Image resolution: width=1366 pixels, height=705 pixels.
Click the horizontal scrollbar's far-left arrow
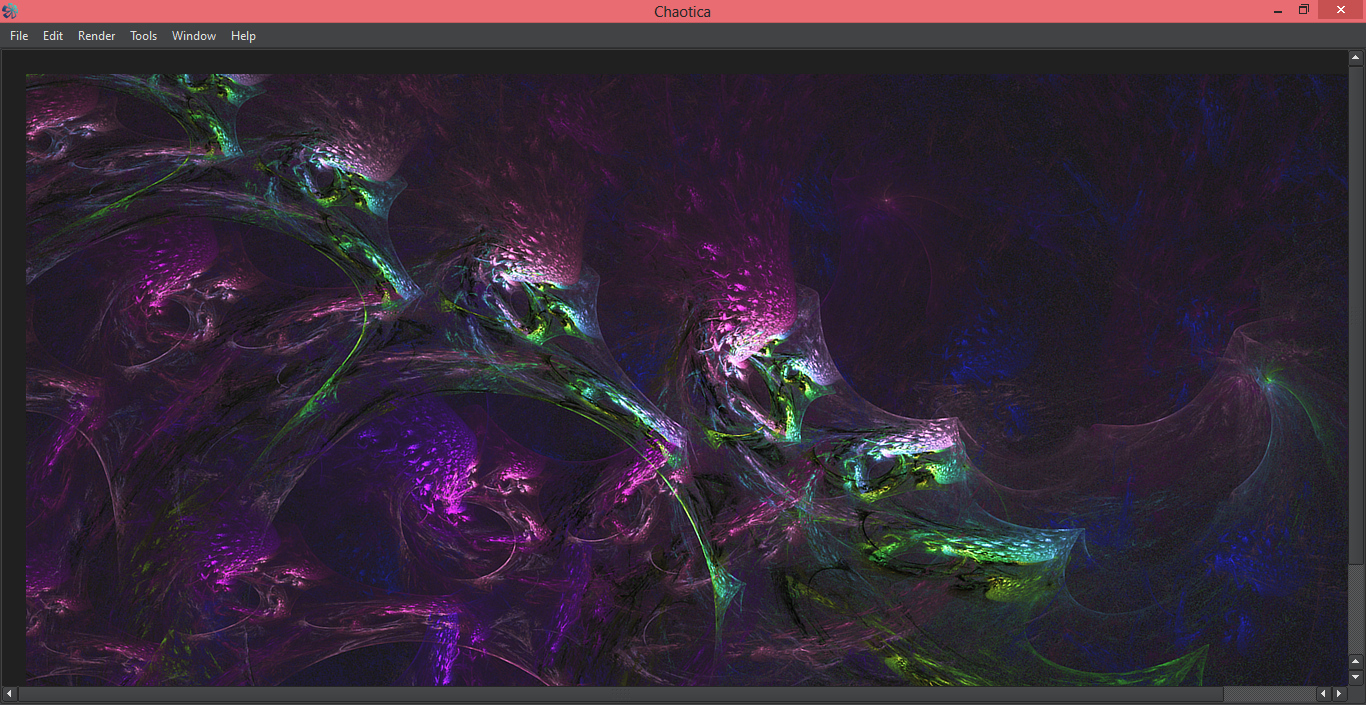click(10, 693)
